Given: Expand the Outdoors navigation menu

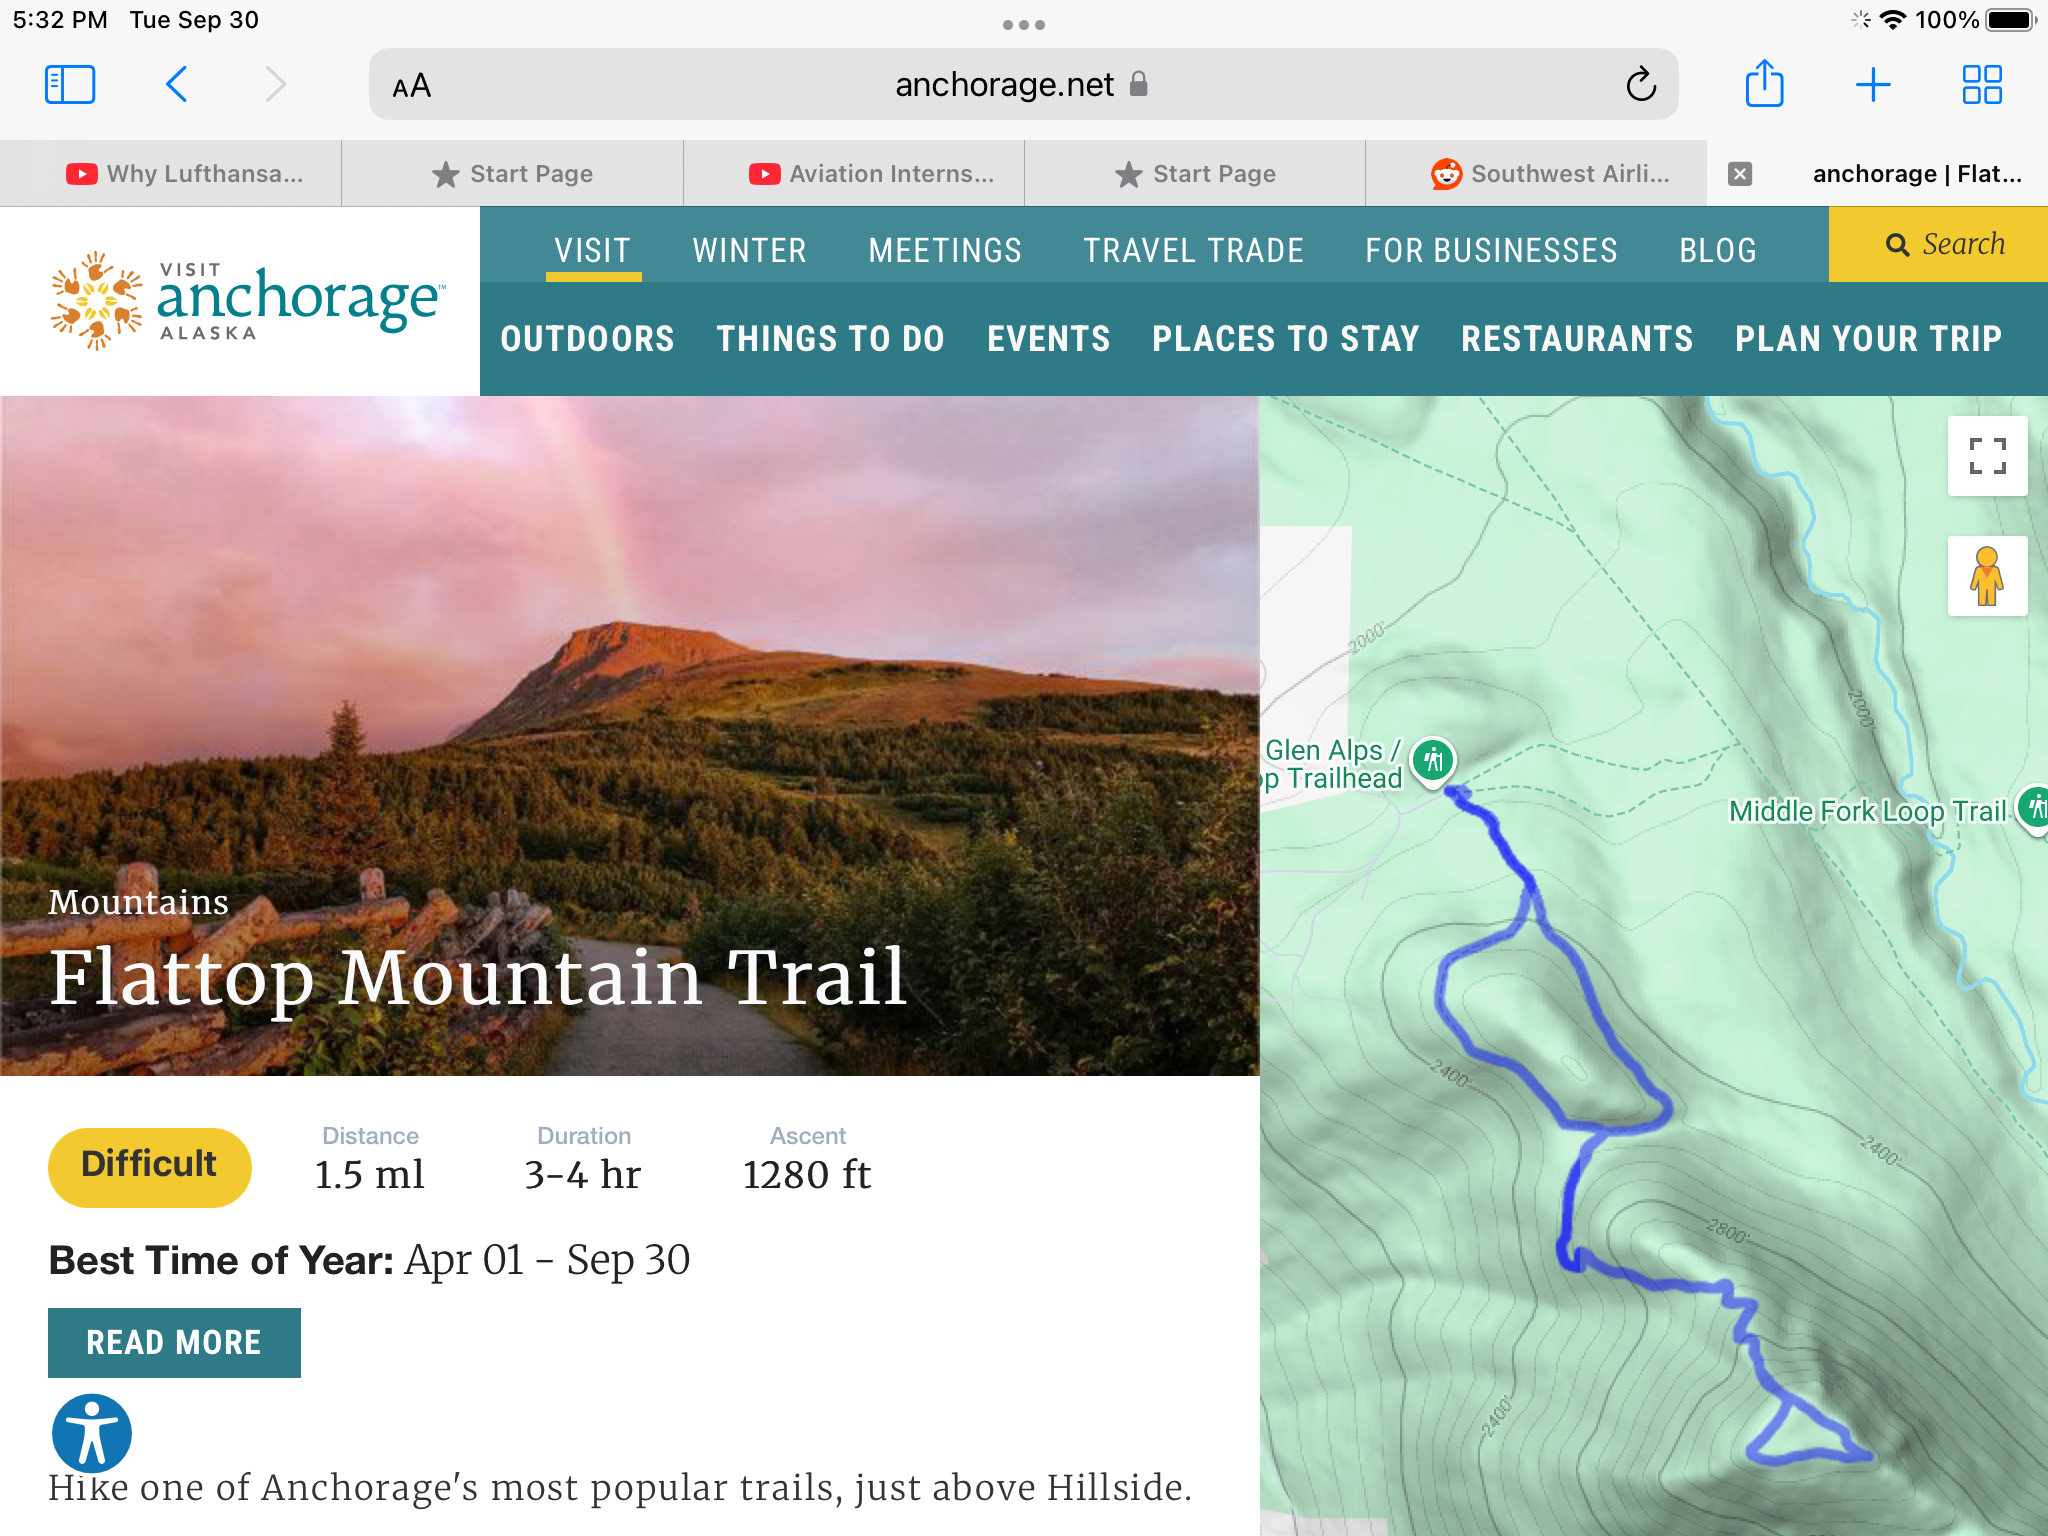Looking at the screenshot, I should pos(587,339).
